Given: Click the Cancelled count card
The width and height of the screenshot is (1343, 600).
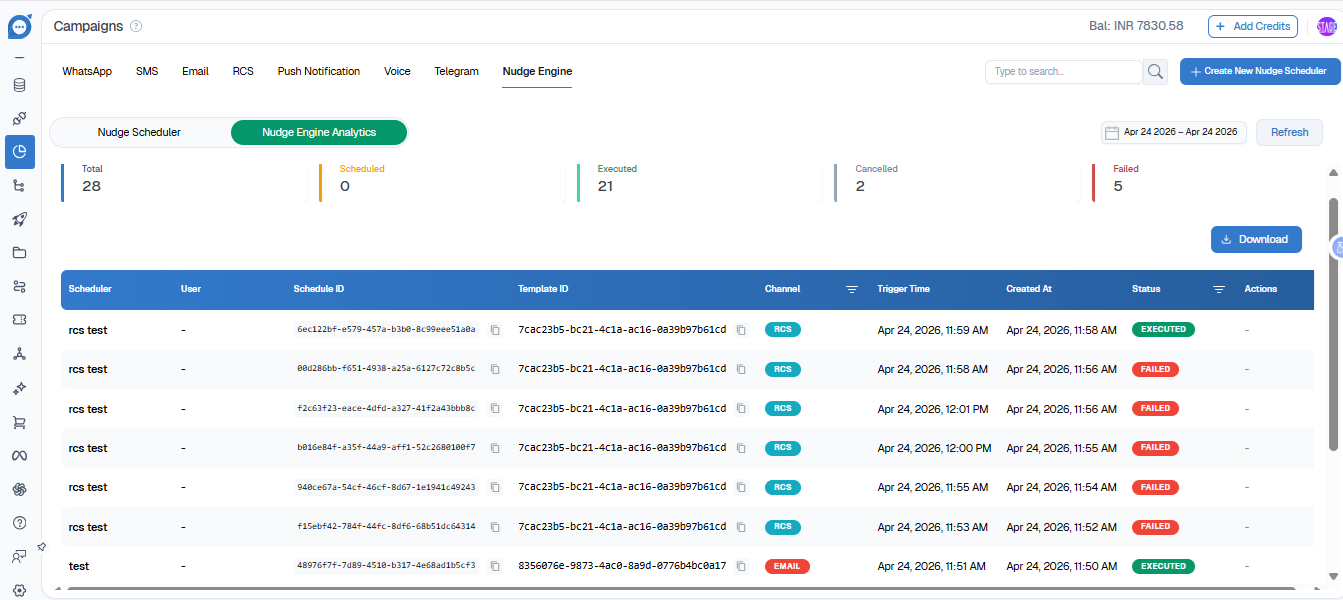Looking at the screenshot, I should (955, 182).
